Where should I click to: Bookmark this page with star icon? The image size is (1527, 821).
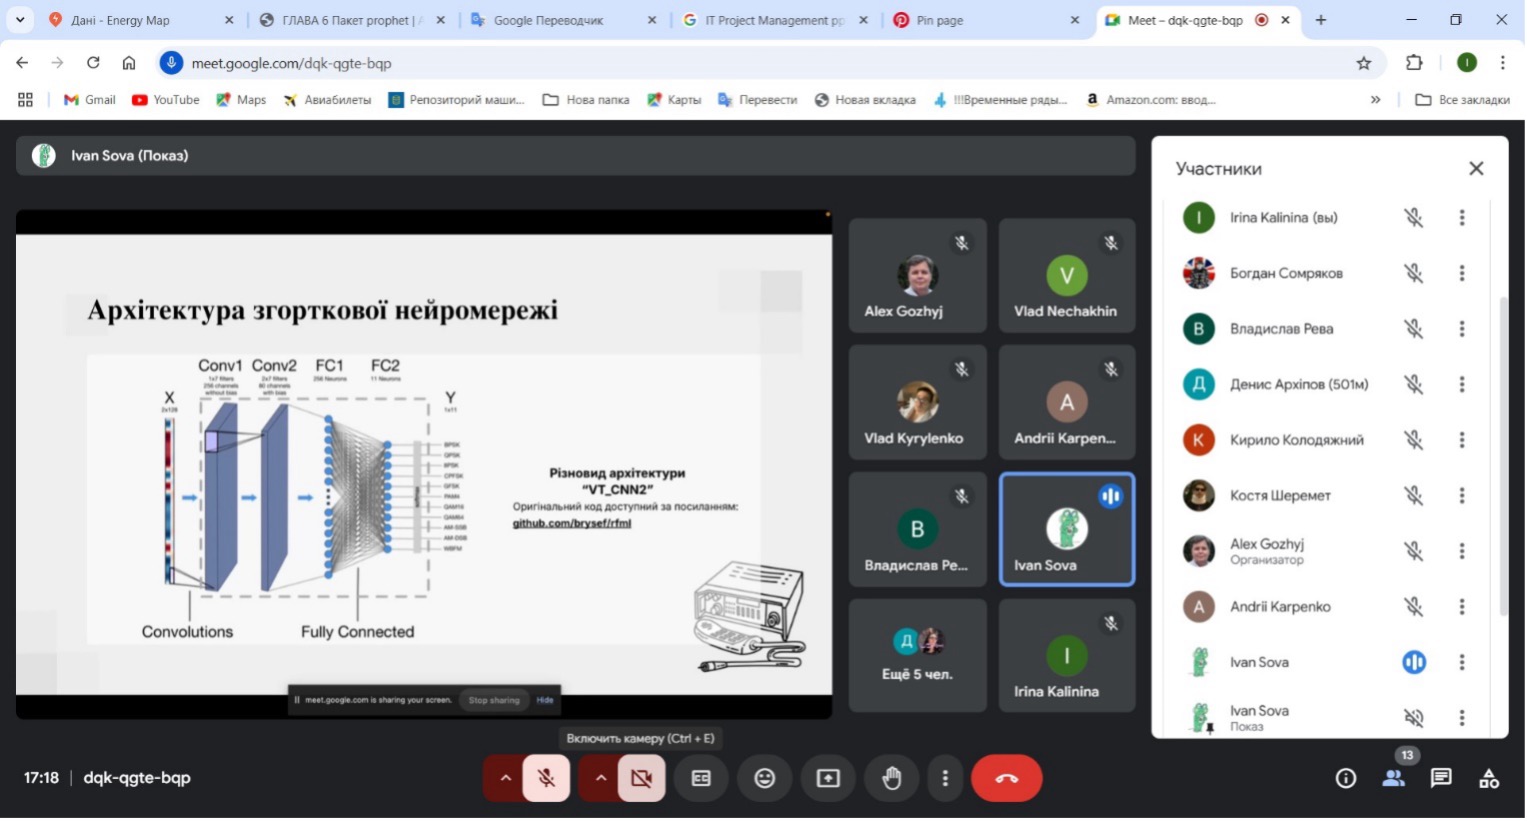click(1364, 63)
